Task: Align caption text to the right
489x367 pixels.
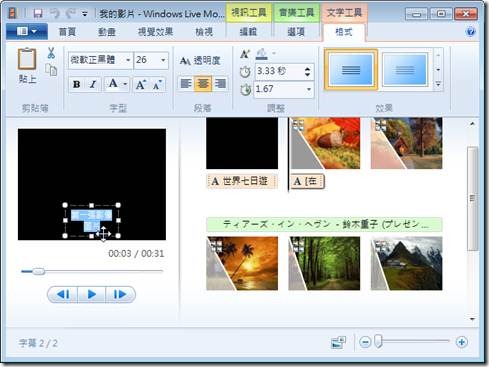Action: point(220,84)
